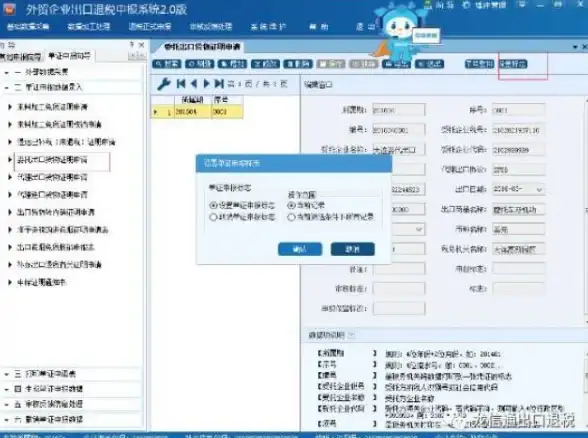The width and height of the screenshot is (588, 438).
Task: Click 退出 in the menu bar
Action: pyautogui.click(x=365, y=27)
